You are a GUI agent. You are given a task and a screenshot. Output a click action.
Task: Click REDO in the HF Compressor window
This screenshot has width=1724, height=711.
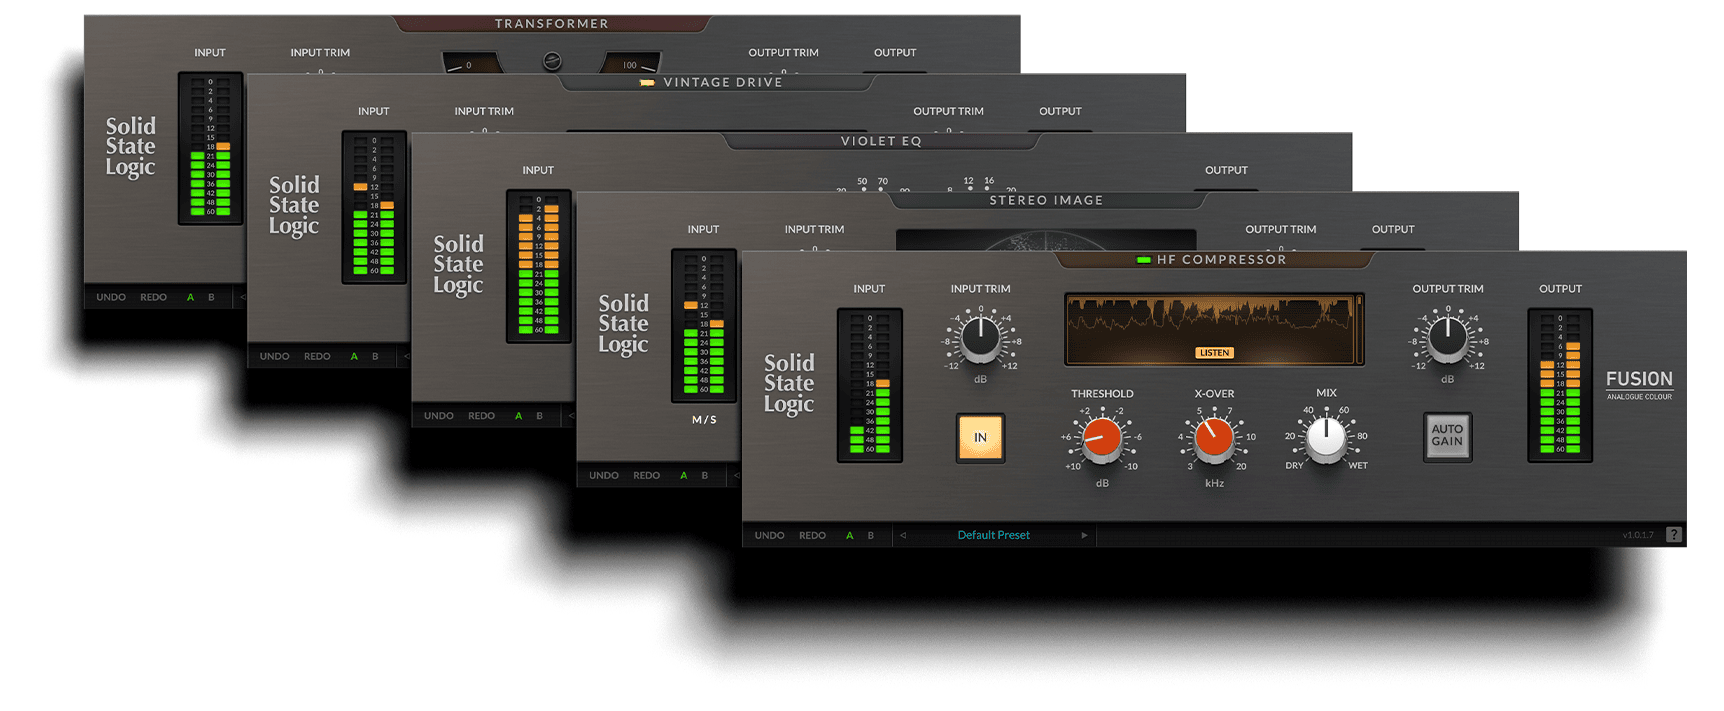click(x=812, y=535)
